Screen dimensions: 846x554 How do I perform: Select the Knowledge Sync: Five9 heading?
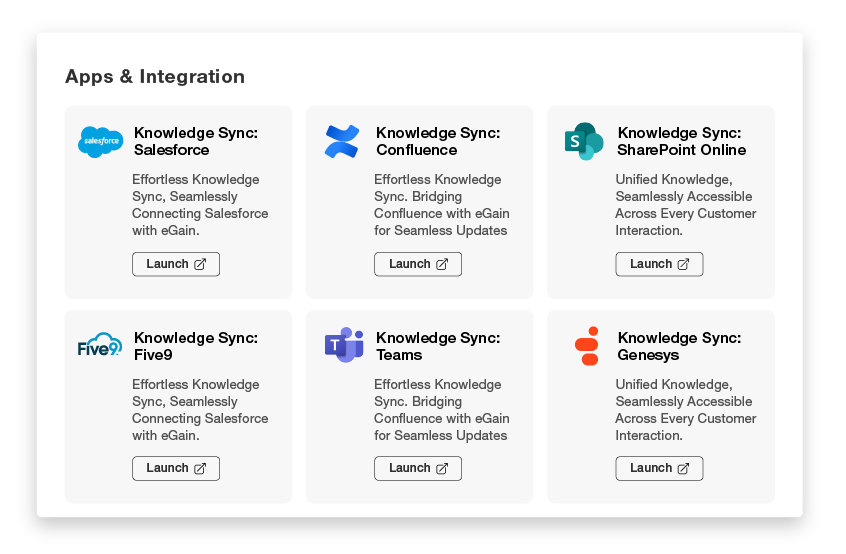[195, 346]
